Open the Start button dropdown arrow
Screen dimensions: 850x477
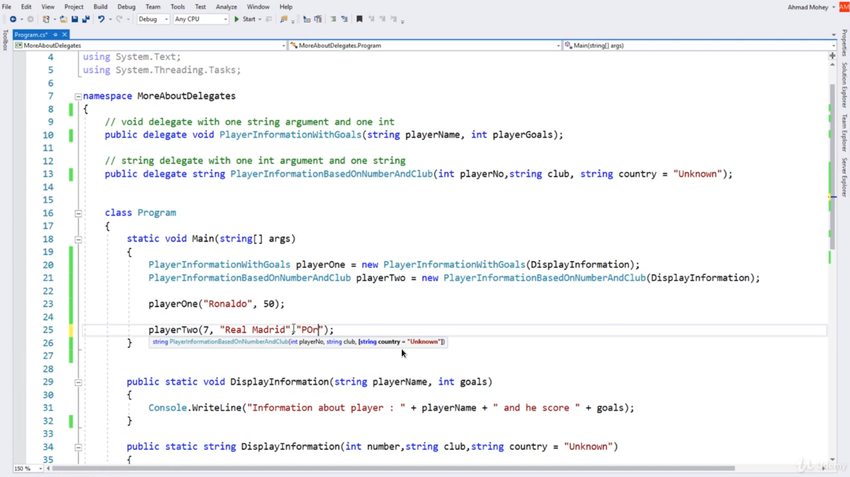point(260,20)
